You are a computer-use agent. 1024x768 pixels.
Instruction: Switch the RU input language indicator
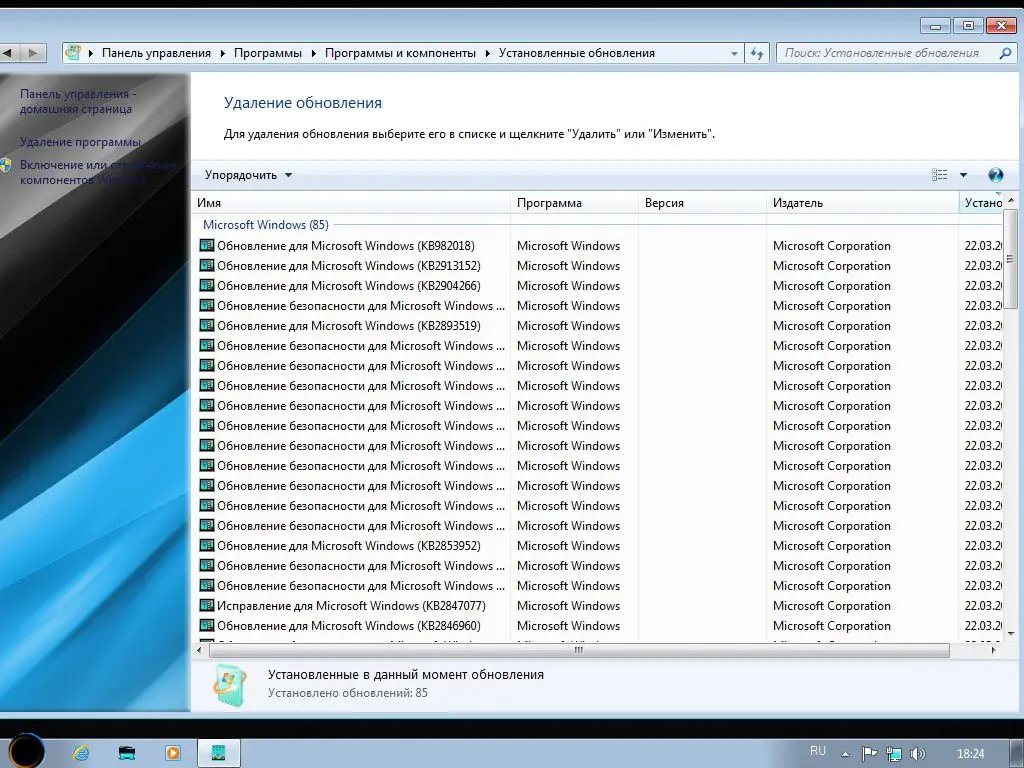(x=818, y=751)
